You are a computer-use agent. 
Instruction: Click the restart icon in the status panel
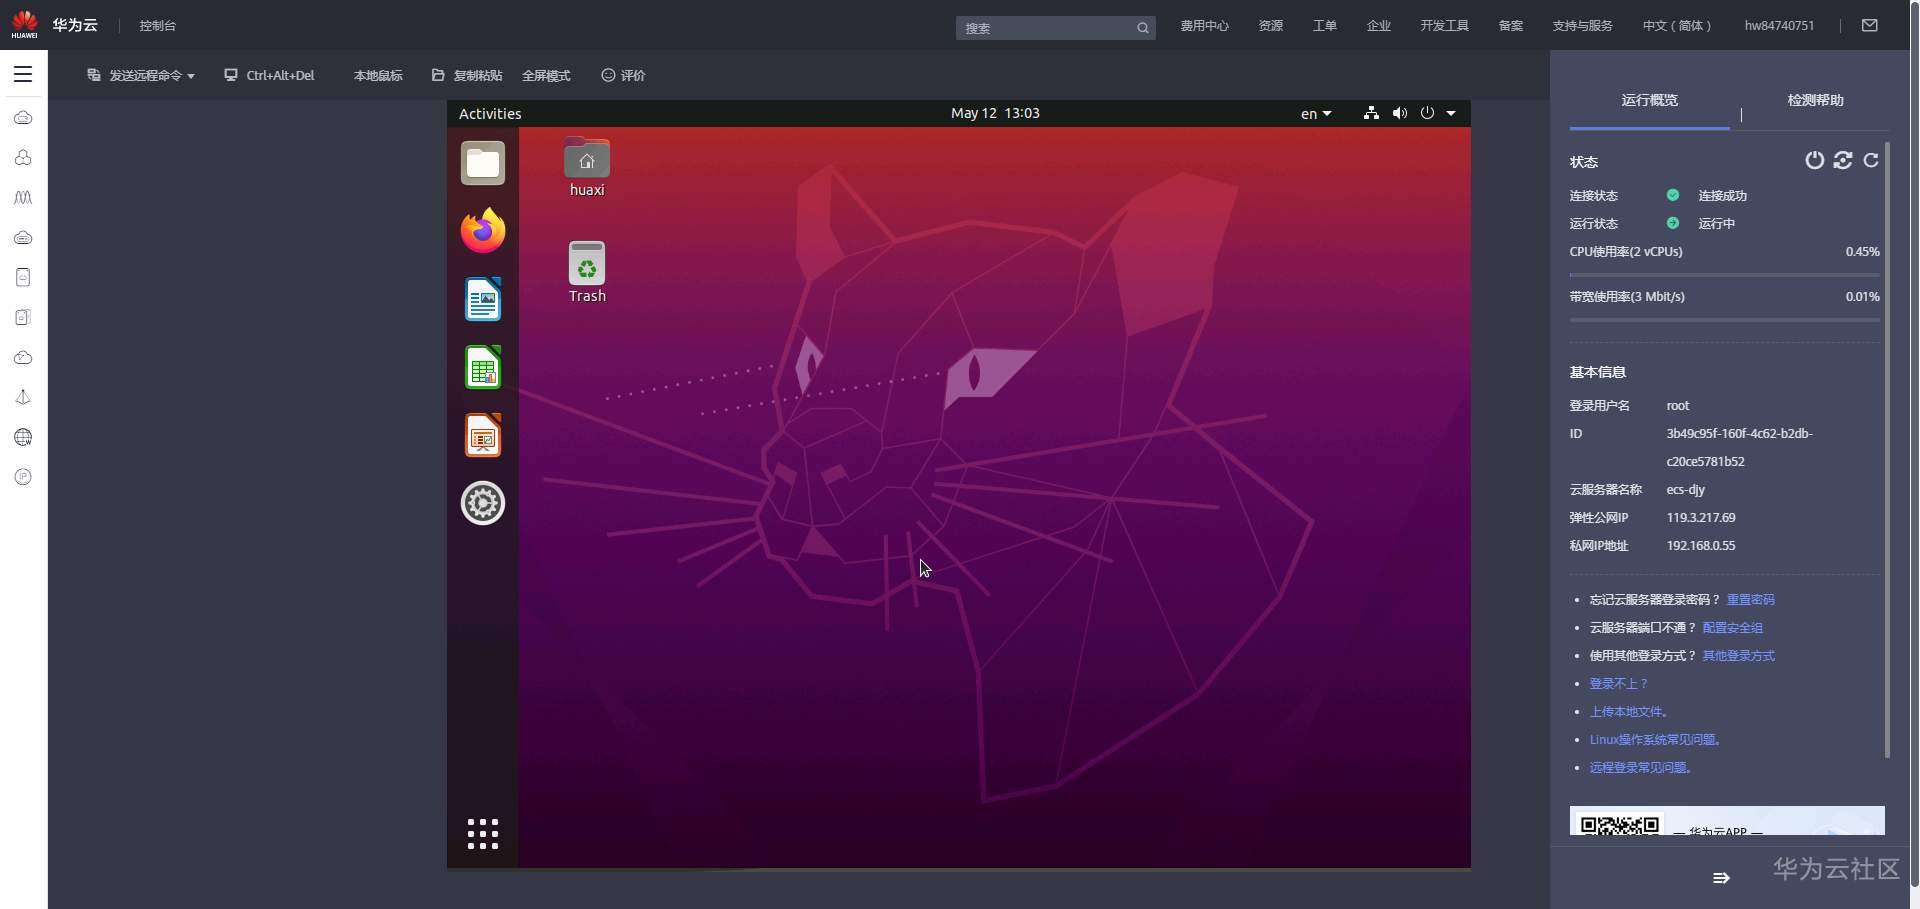click(x=1843, y=160)
